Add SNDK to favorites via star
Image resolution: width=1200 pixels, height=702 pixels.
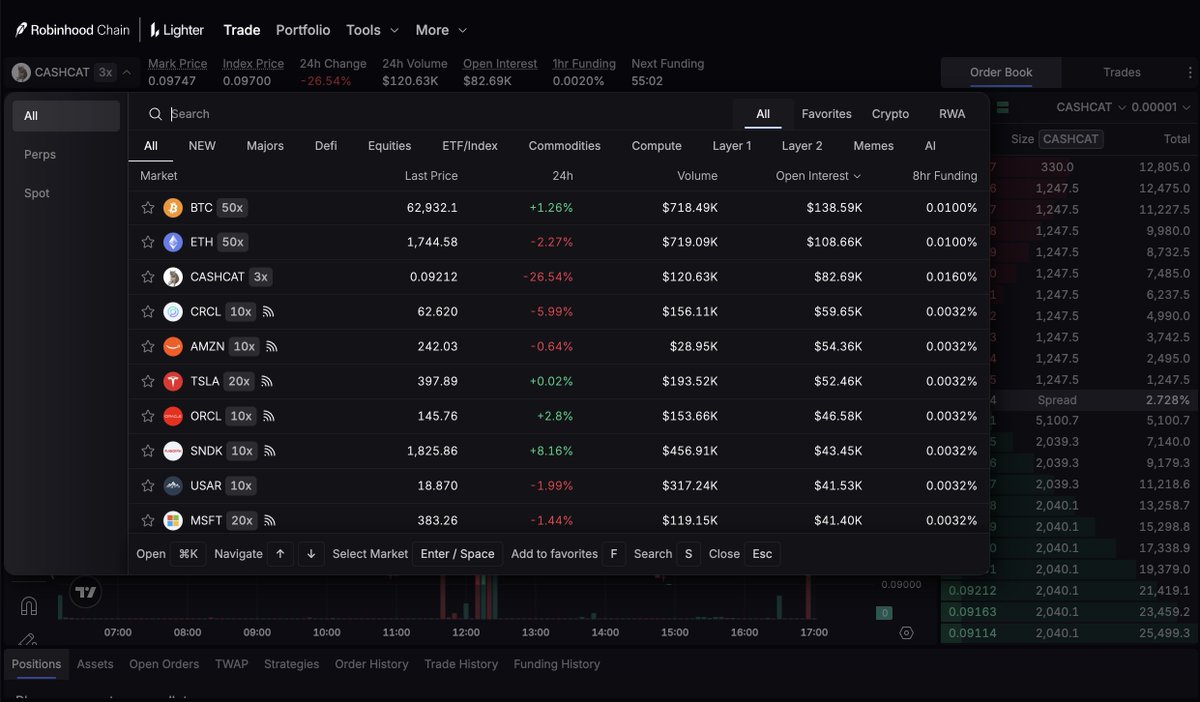point(148,451)
